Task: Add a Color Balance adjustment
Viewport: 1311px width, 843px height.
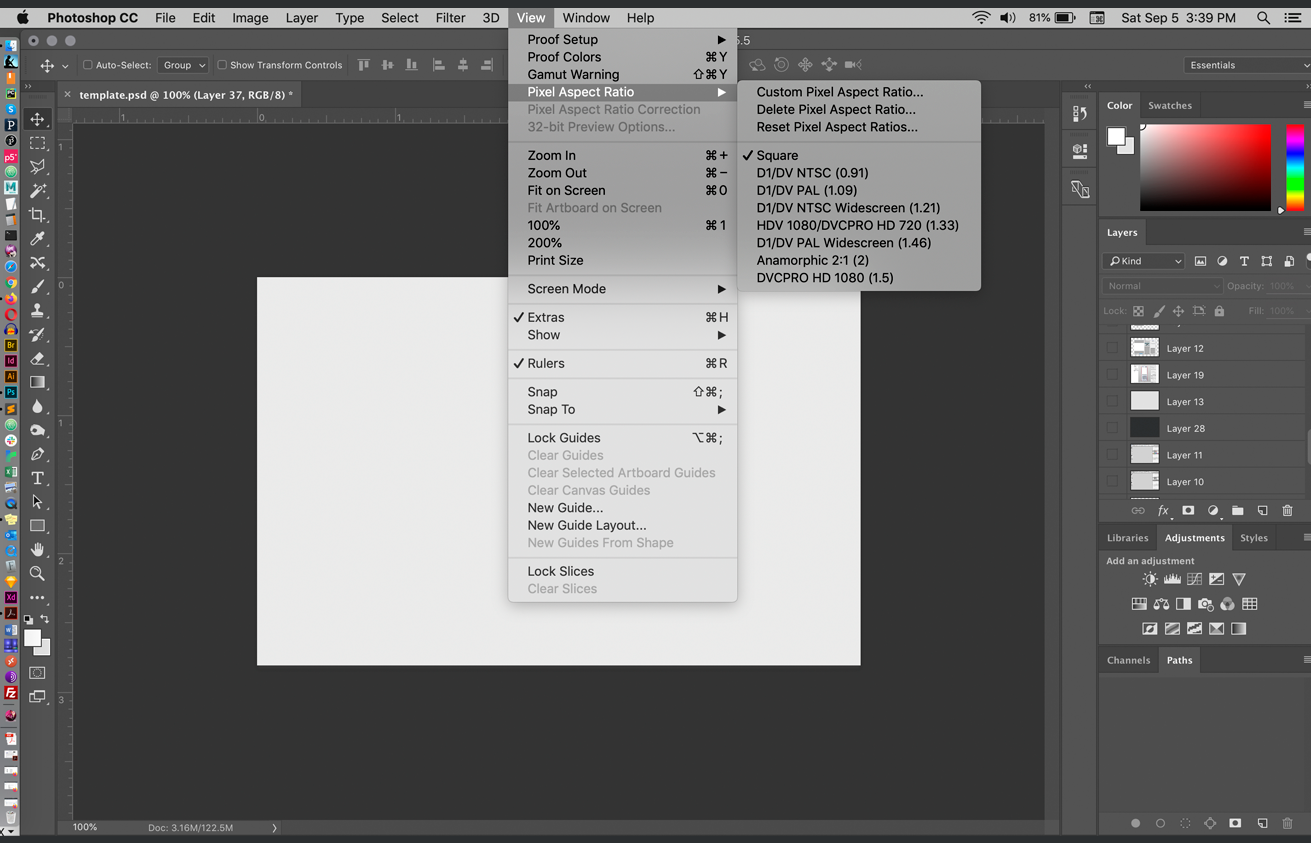Action: pyautogui.click(x=1161, y=604)
